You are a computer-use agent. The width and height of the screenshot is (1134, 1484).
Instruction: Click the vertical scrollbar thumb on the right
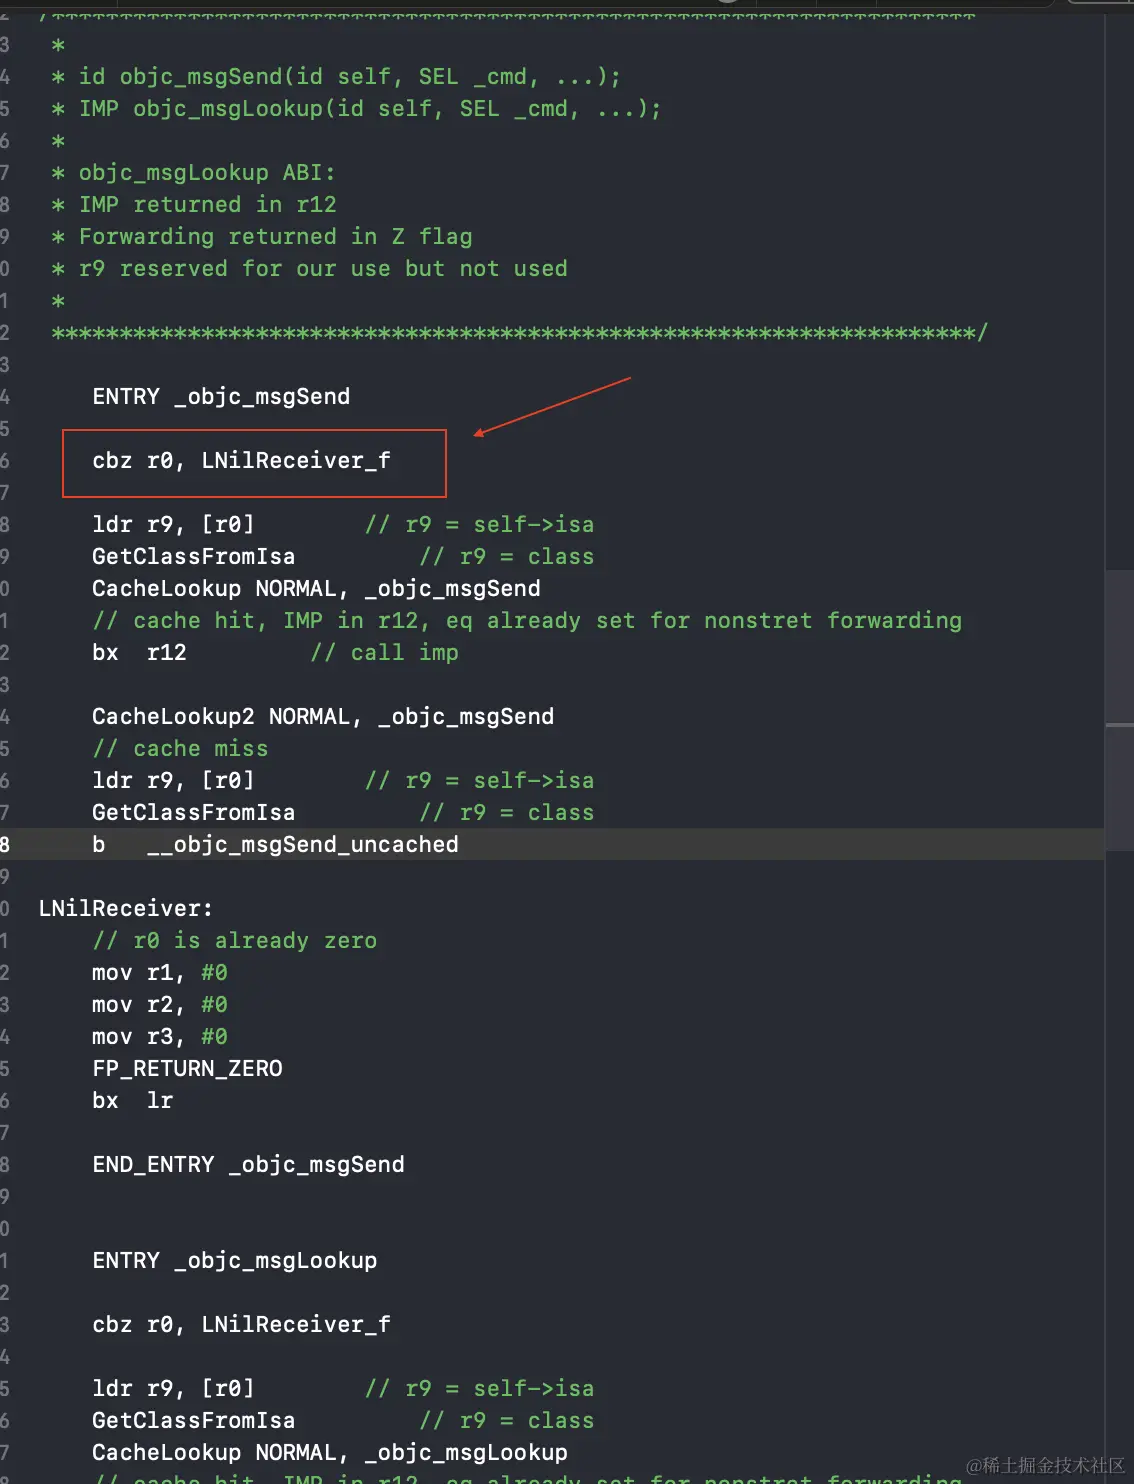[x=1119, y=645]
